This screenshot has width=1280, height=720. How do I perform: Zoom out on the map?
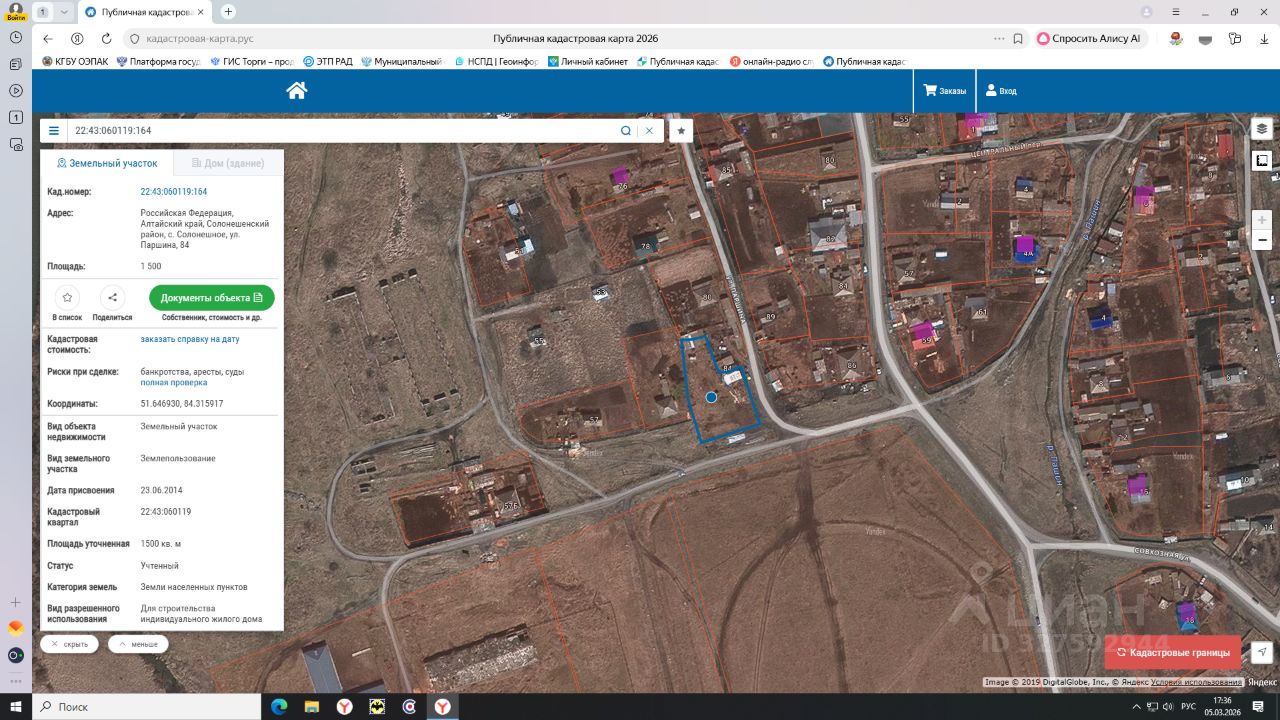pos(1262,240)
